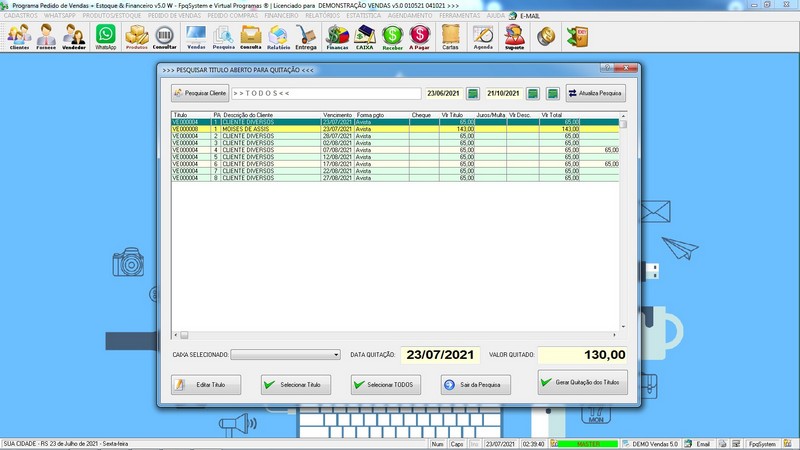Viewport: 800px width, 450px height.
Task: Select the row with Vencimento 22/08/2021
Action: (395, 171)
